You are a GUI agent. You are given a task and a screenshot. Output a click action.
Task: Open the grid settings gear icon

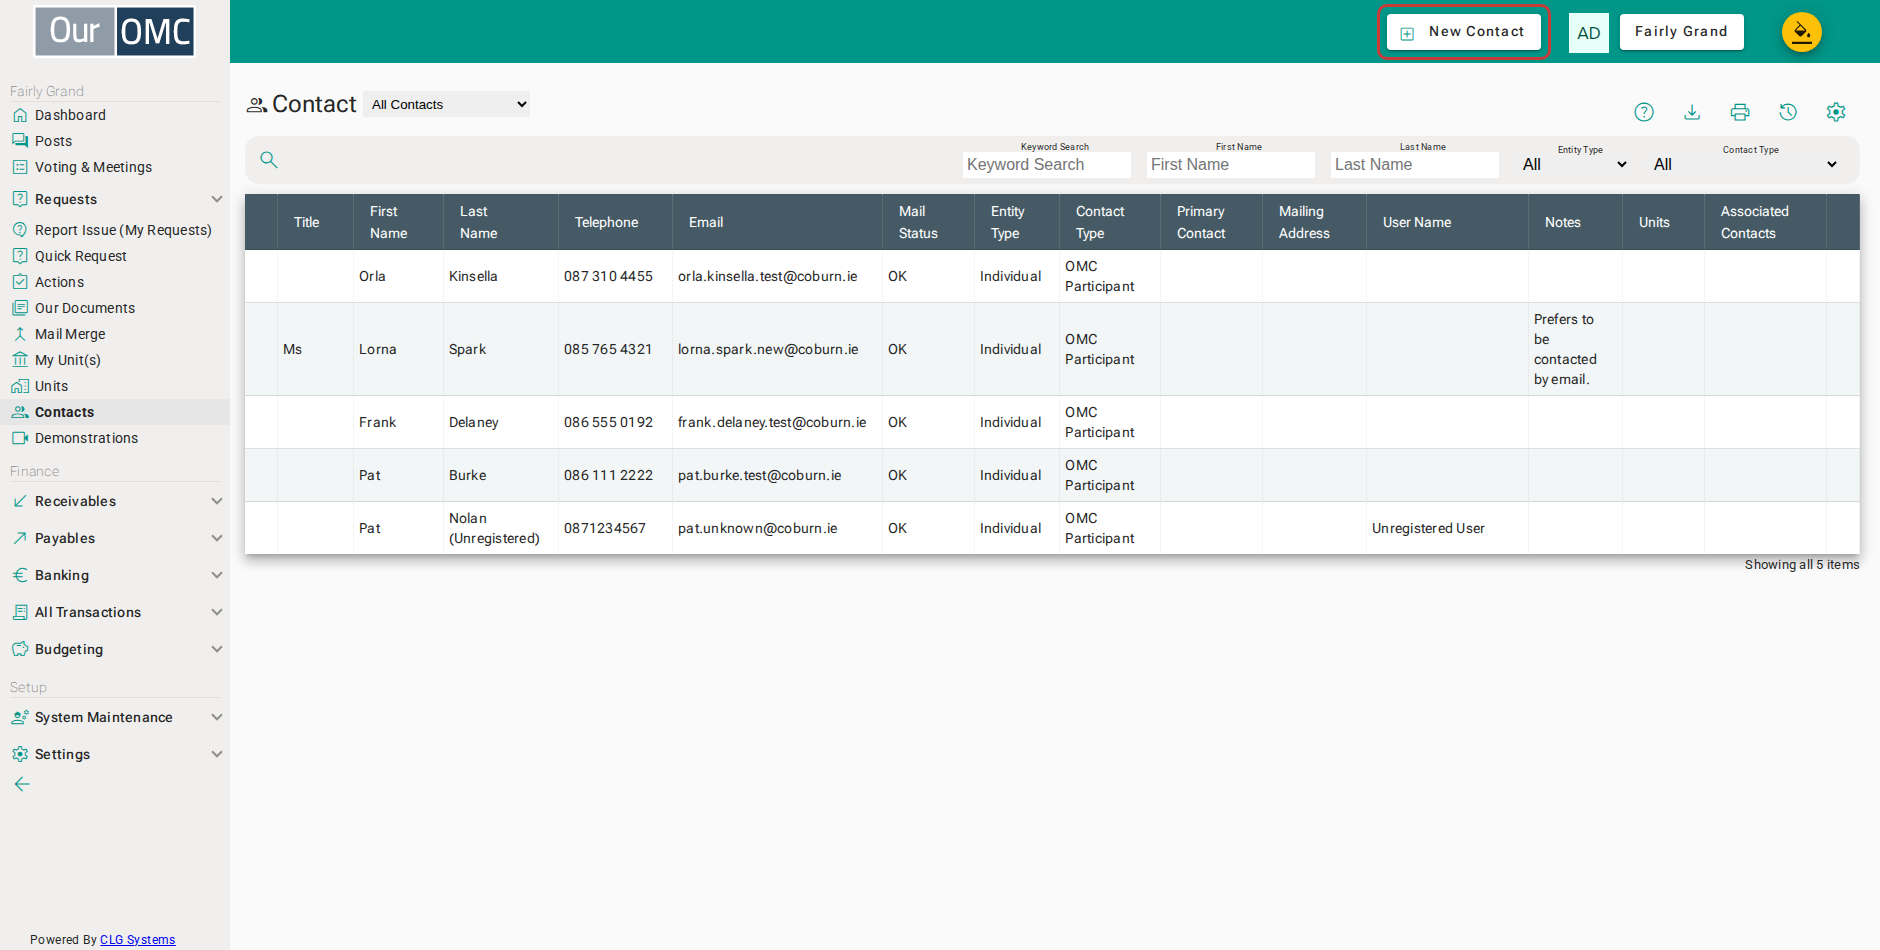coord(1836,112)
